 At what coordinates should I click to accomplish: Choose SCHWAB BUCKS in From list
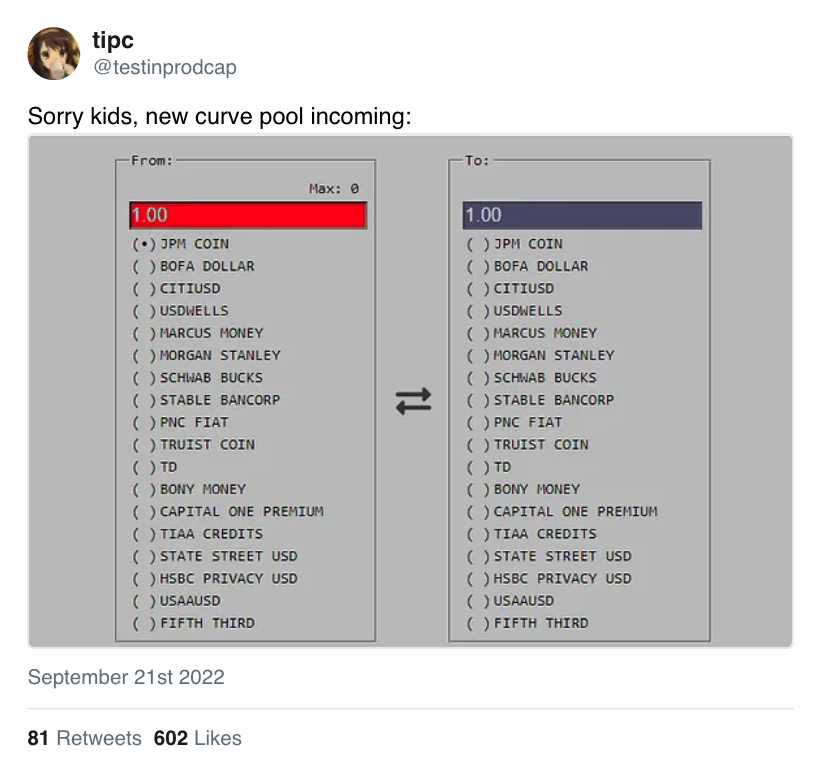[x=144, y=378]
